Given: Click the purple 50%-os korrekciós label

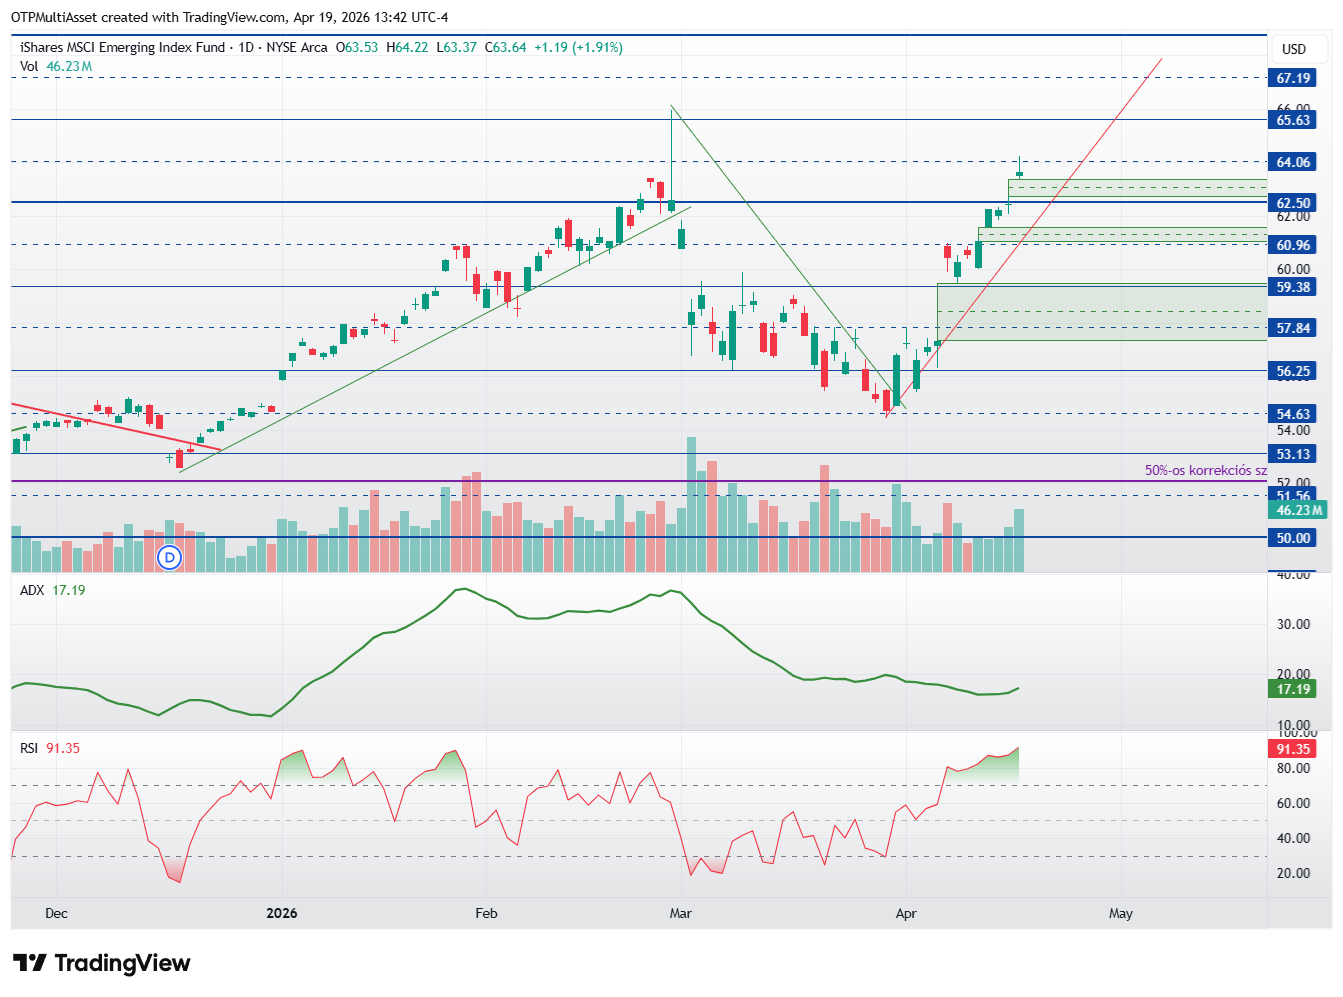Looking at the screenshot, I should [x=1205, y=470].
